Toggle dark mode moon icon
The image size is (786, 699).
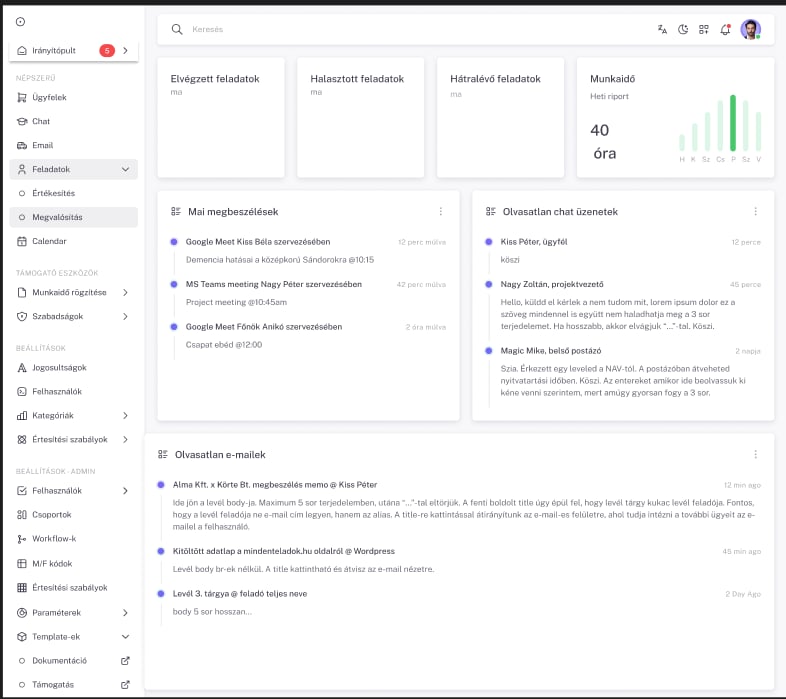683,30
